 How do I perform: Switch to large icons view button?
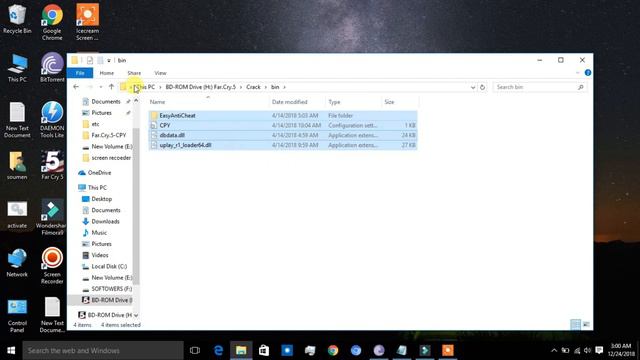pyautogui.click(x=586, y=324)
